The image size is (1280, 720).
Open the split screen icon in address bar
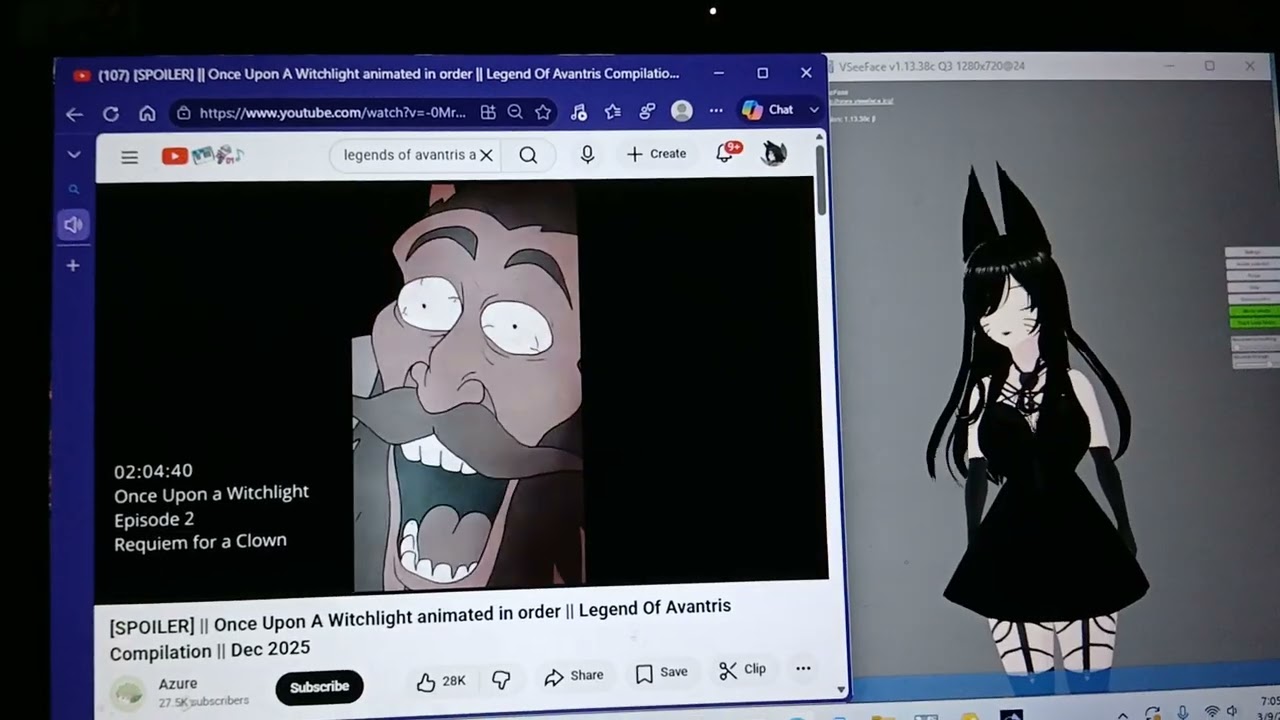pyautogui.click(x=488, y=112)
